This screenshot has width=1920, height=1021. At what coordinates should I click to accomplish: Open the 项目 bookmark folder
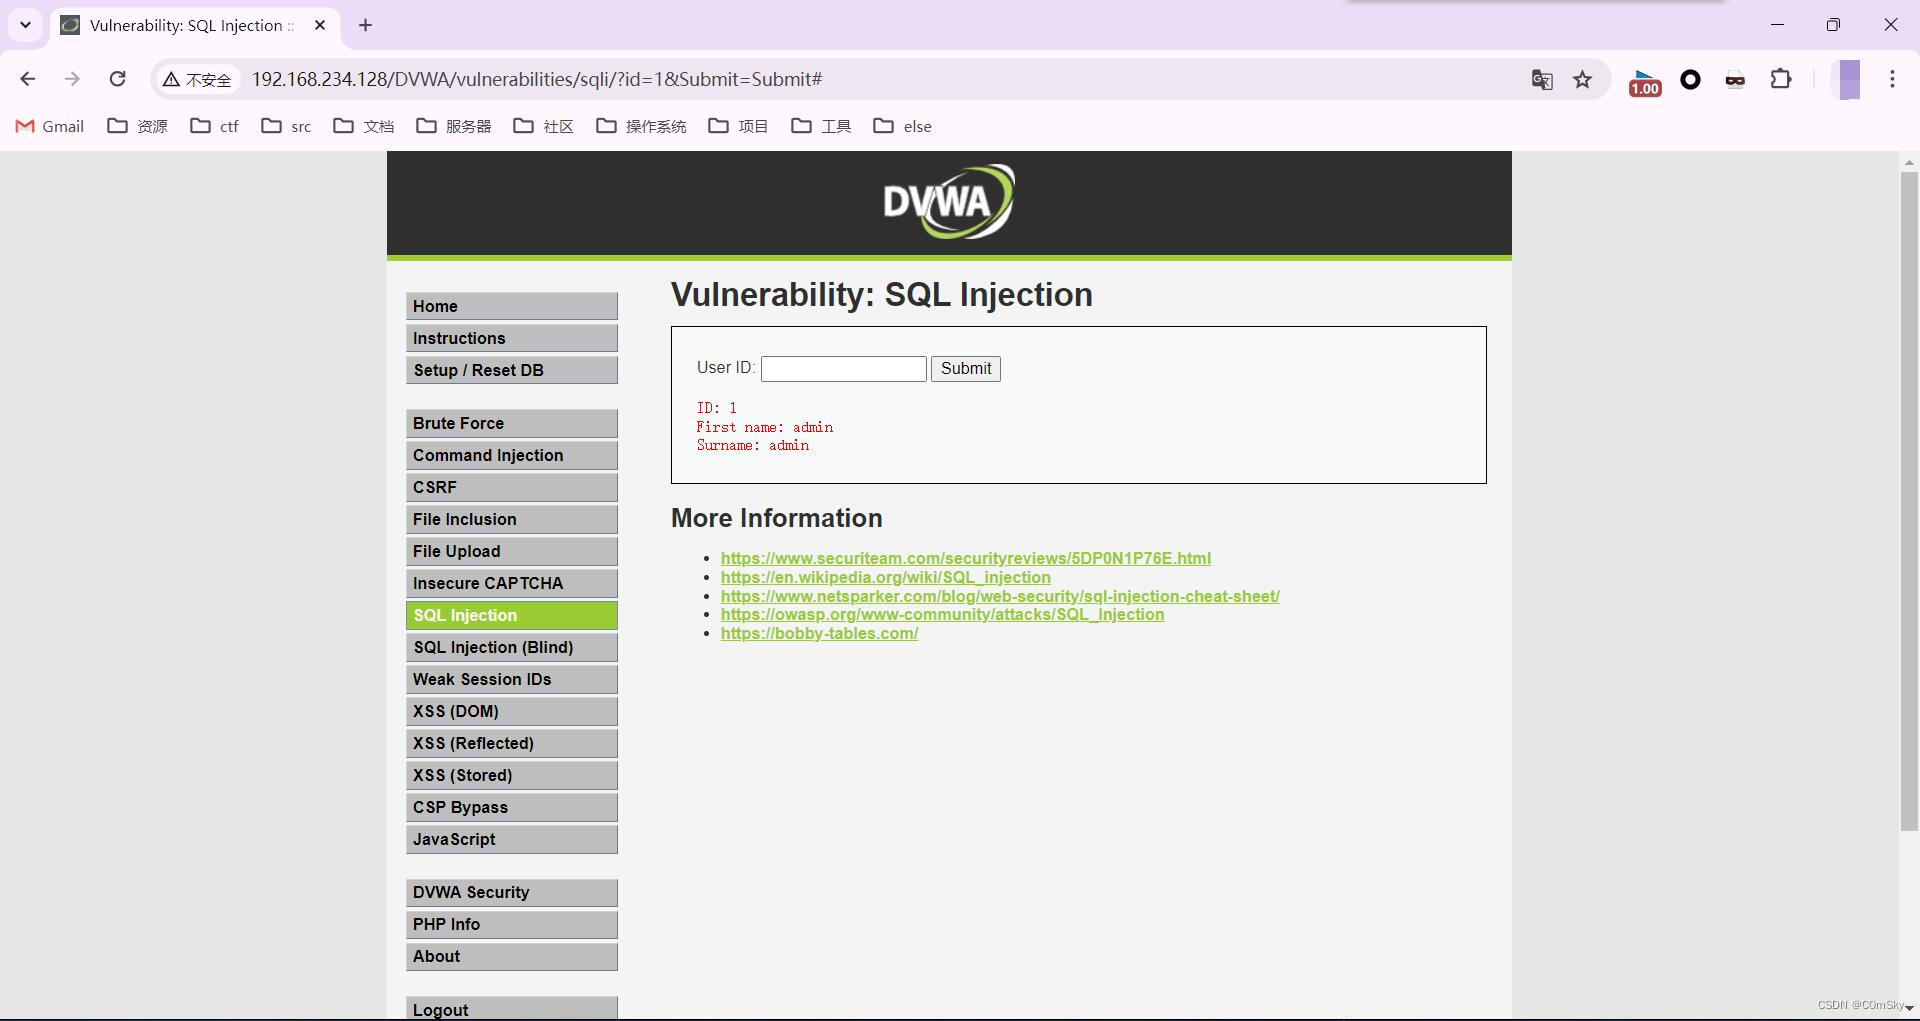click(x=738, y=126)
